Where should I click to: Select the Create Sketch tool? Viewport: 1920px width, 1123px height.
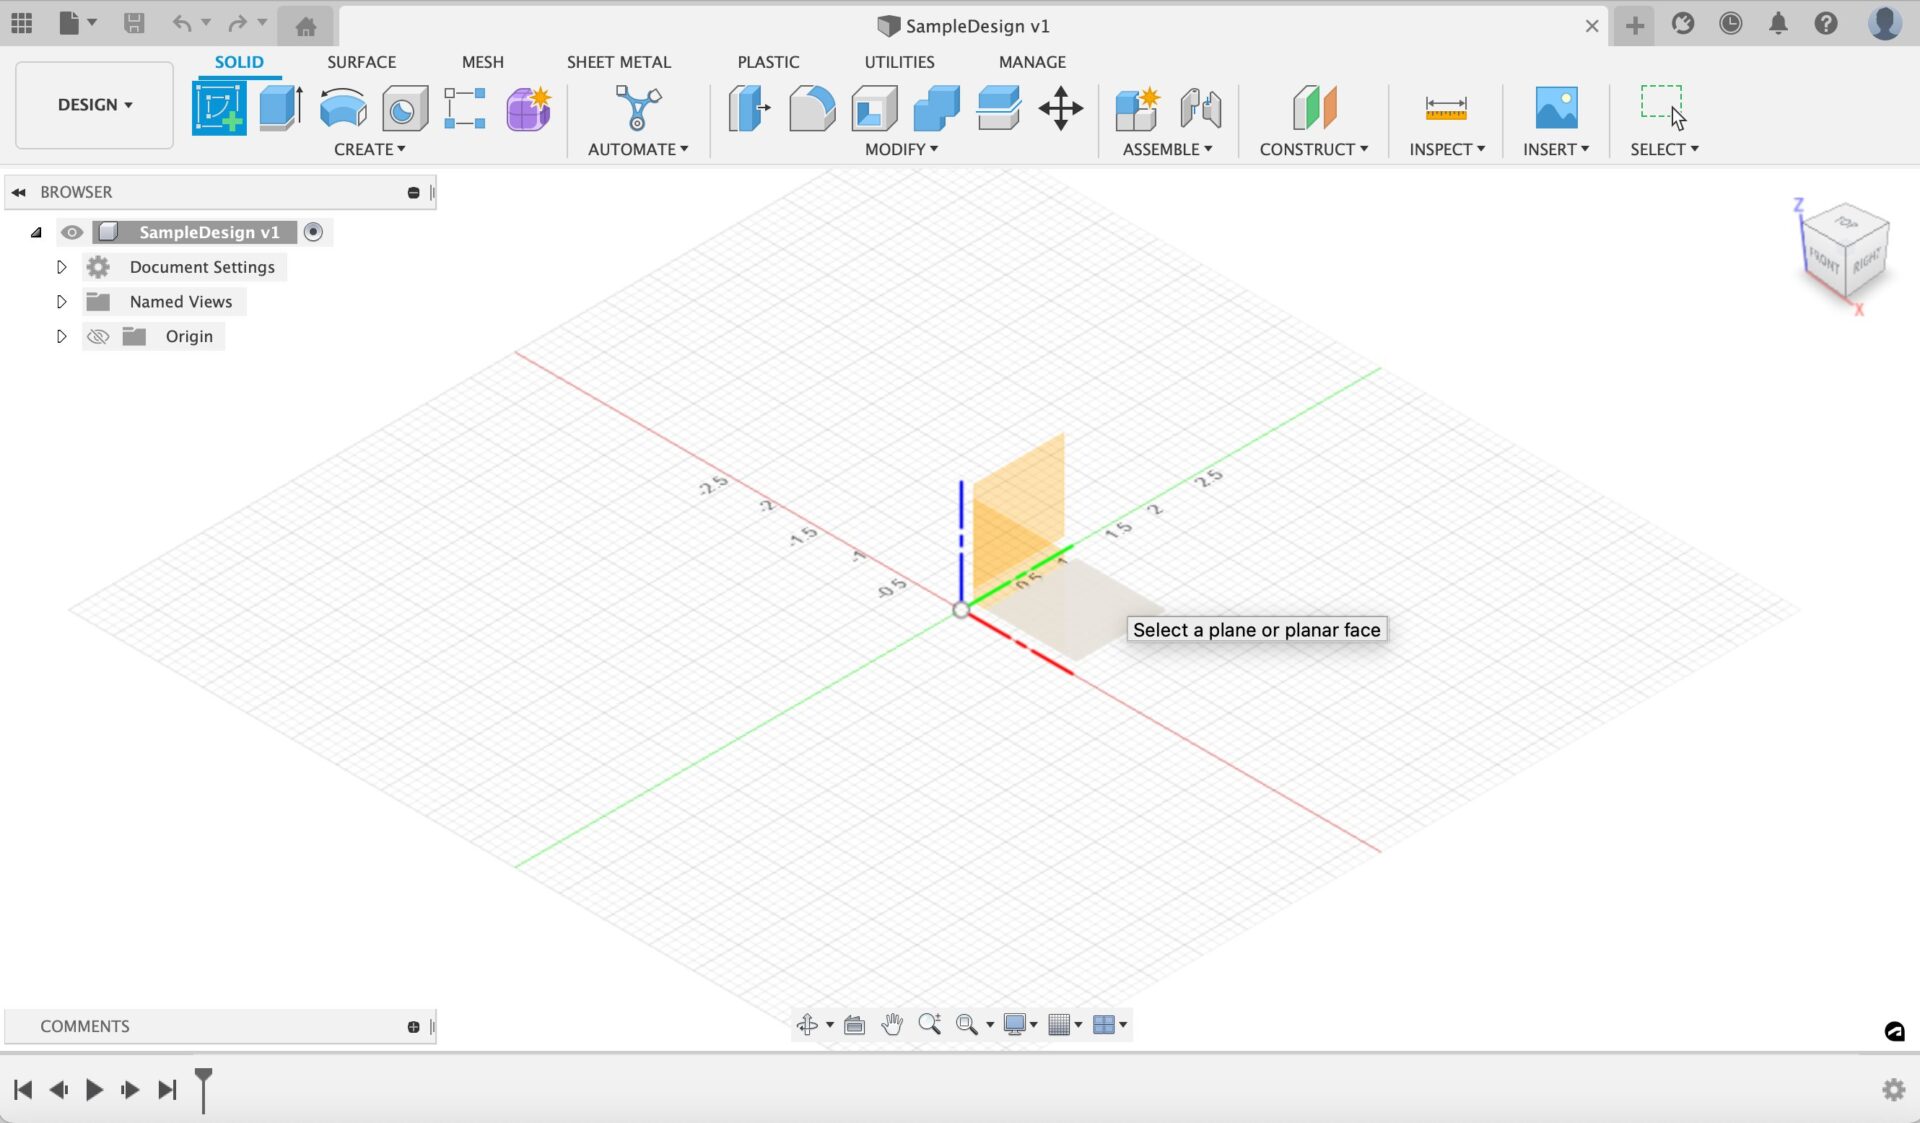coord(219,107)
